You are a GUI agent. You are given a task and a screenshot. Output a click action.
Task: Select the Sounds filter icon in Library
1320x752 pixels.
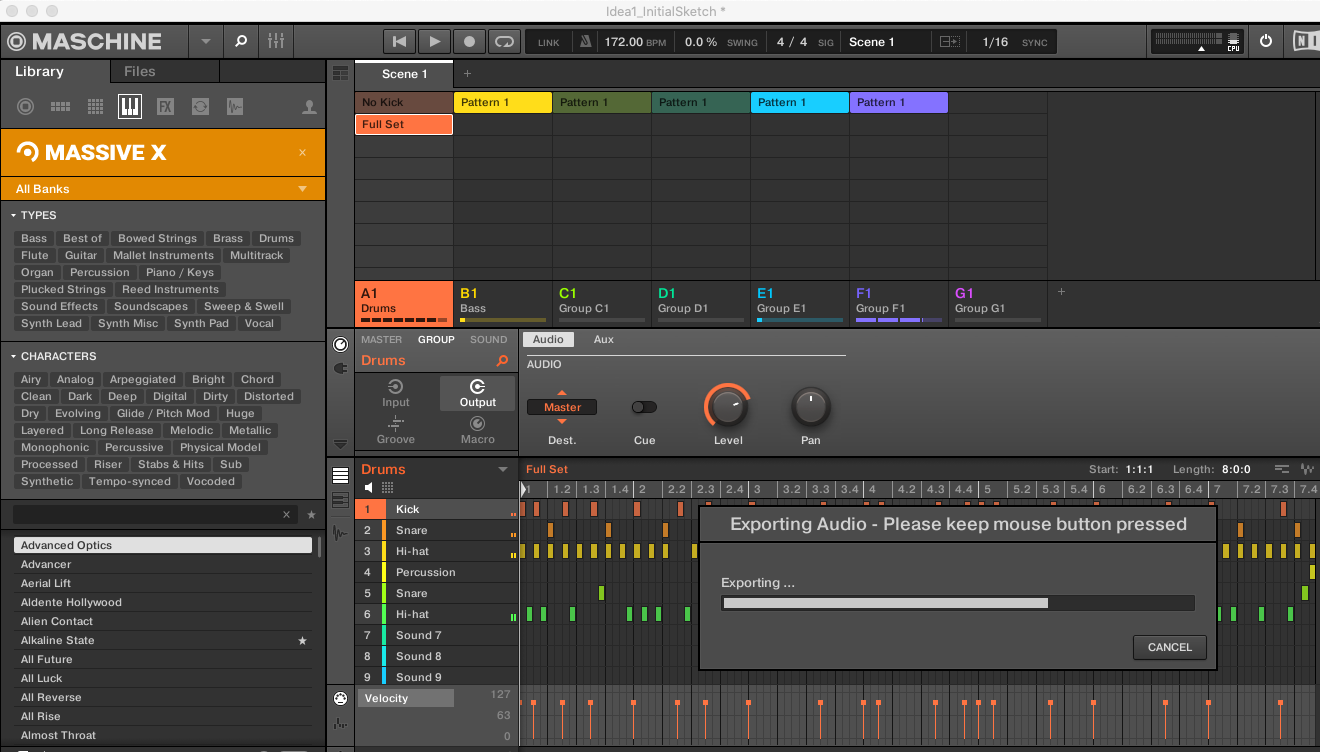pyautogui.click(x=95, y=106)
